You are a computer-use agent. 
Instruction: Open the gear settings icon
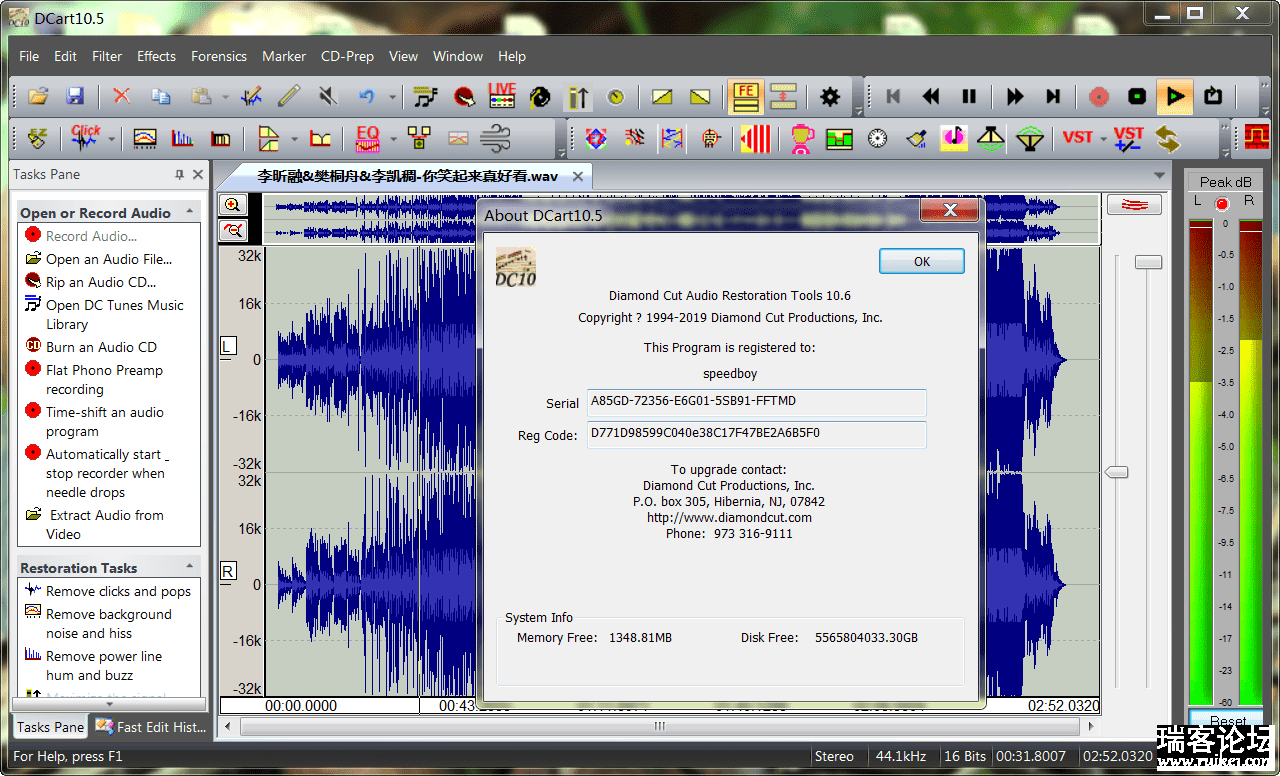pos(830,97)
